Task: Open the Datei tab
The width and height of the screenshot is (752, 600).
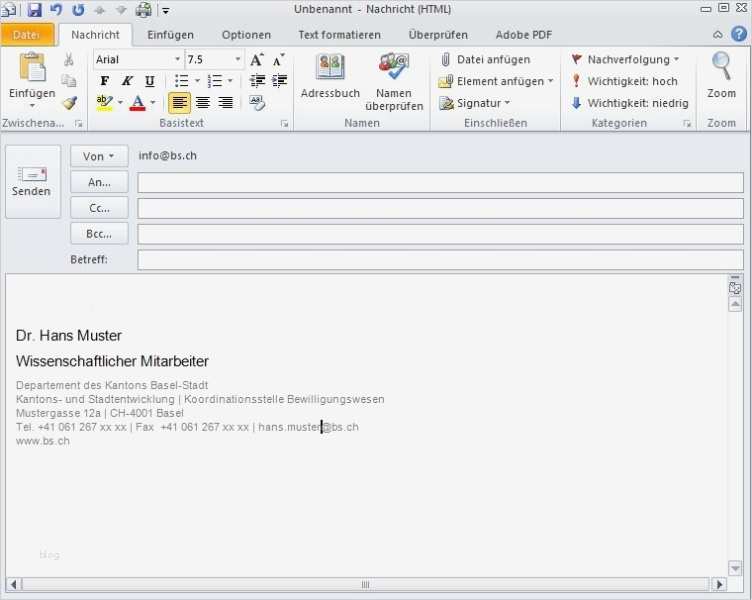Action: [x=27, y=35]
